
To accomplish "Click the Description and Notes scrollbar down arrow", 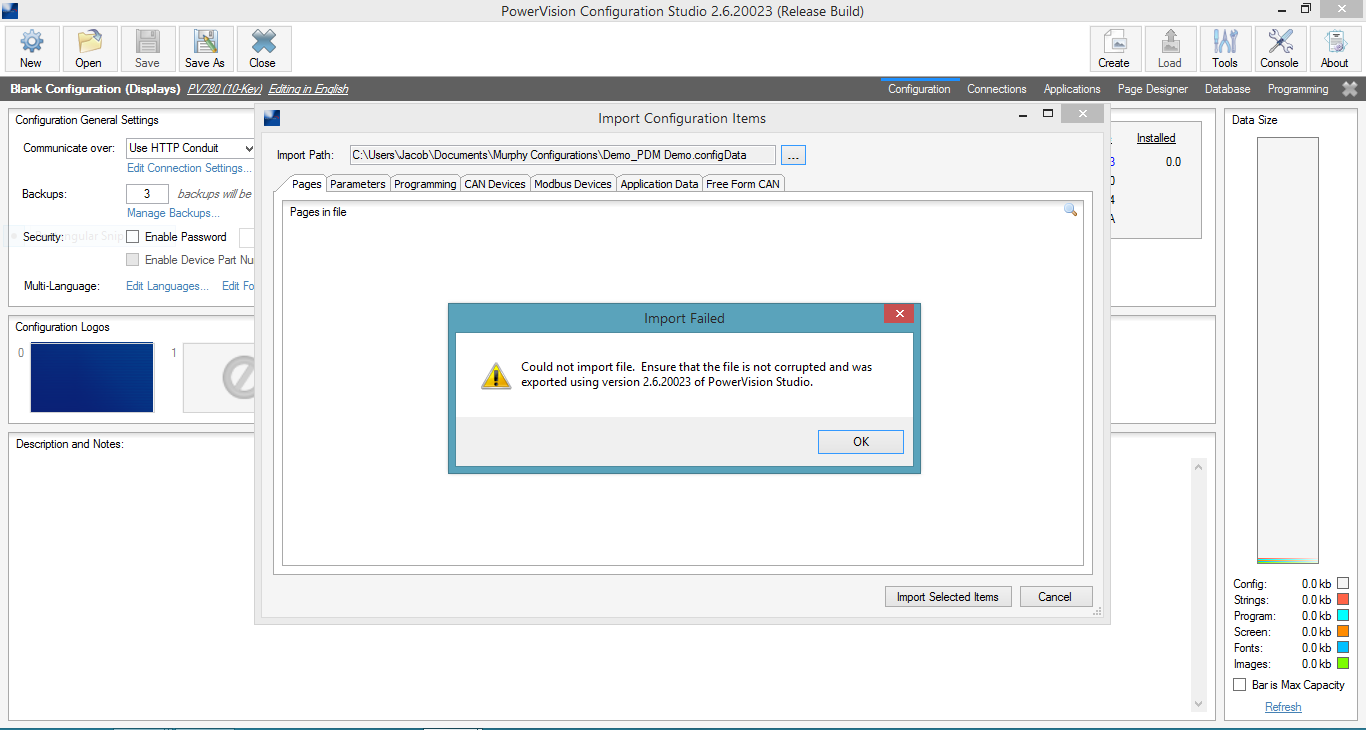I will (1199, 704).
